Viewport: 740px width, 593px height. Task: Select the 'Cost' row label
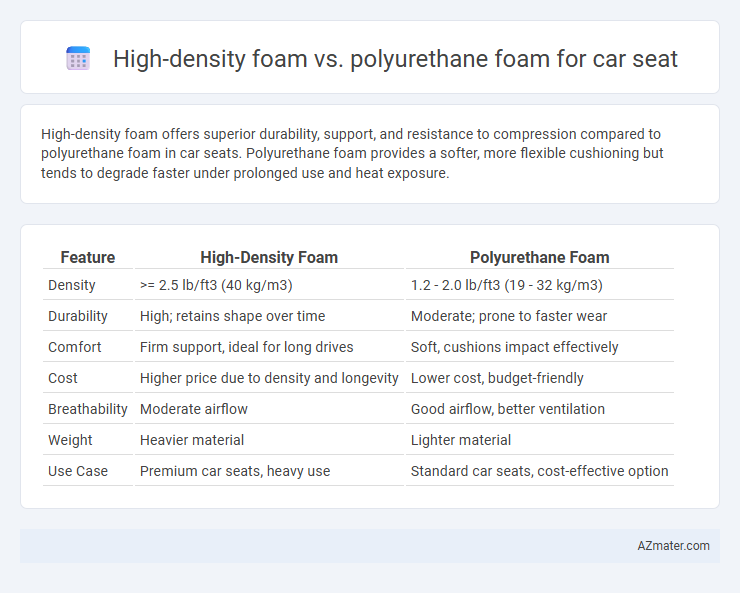[x=63, y=378]
